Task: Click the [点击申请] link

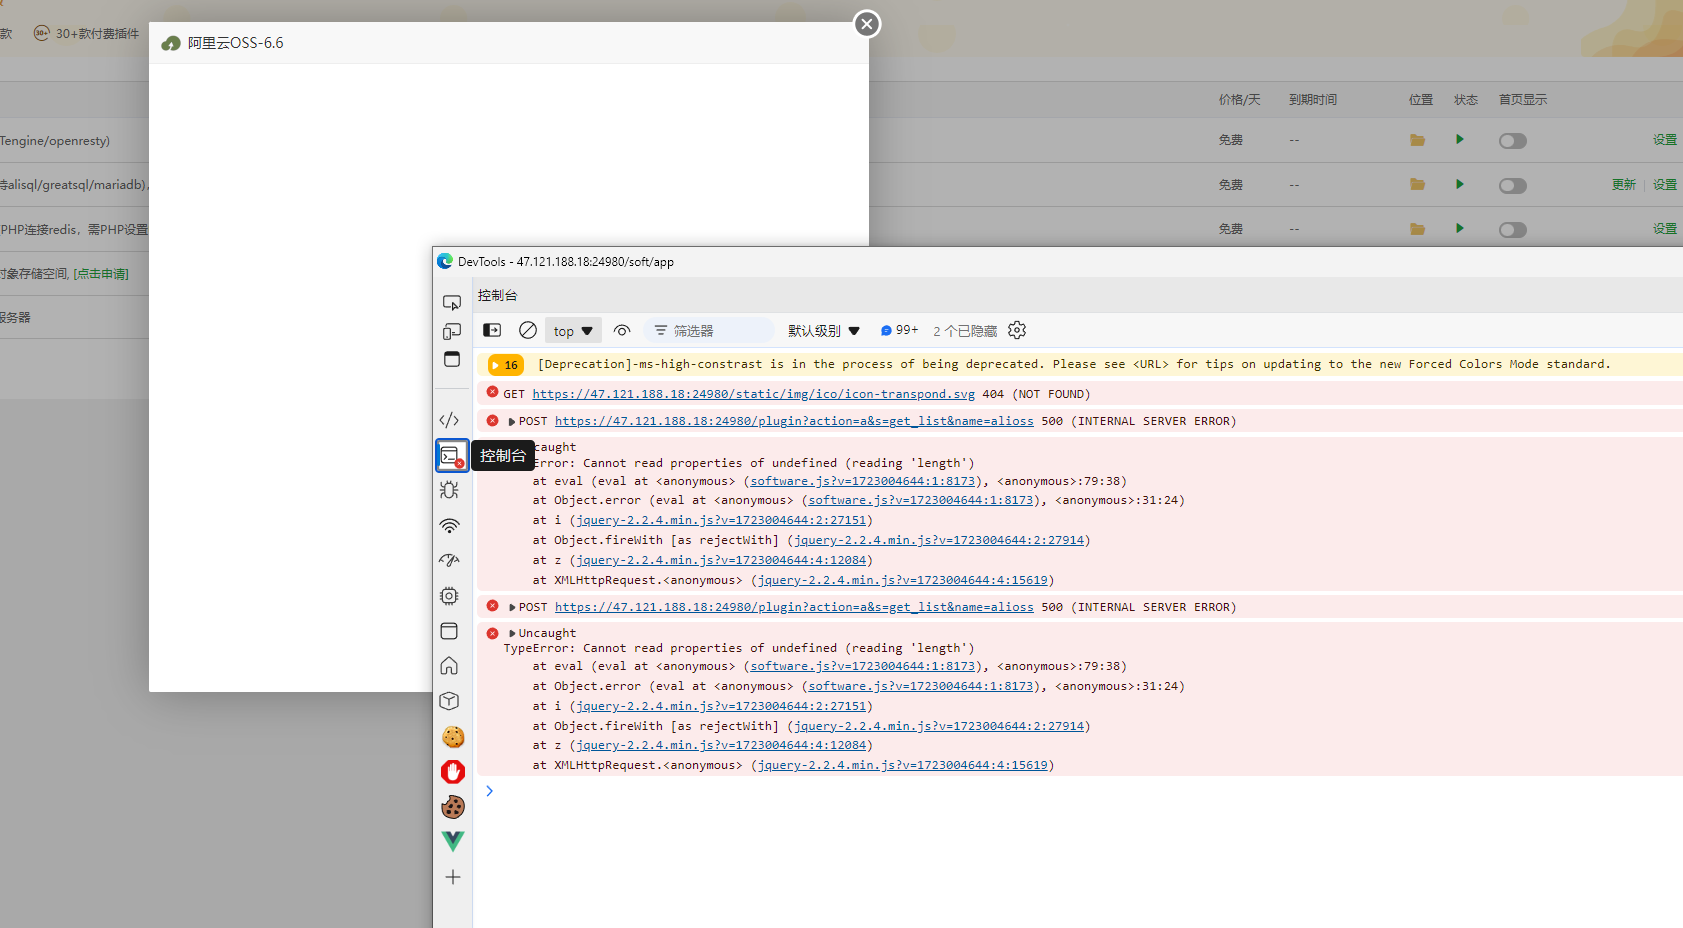Action: tap(101, 274)
